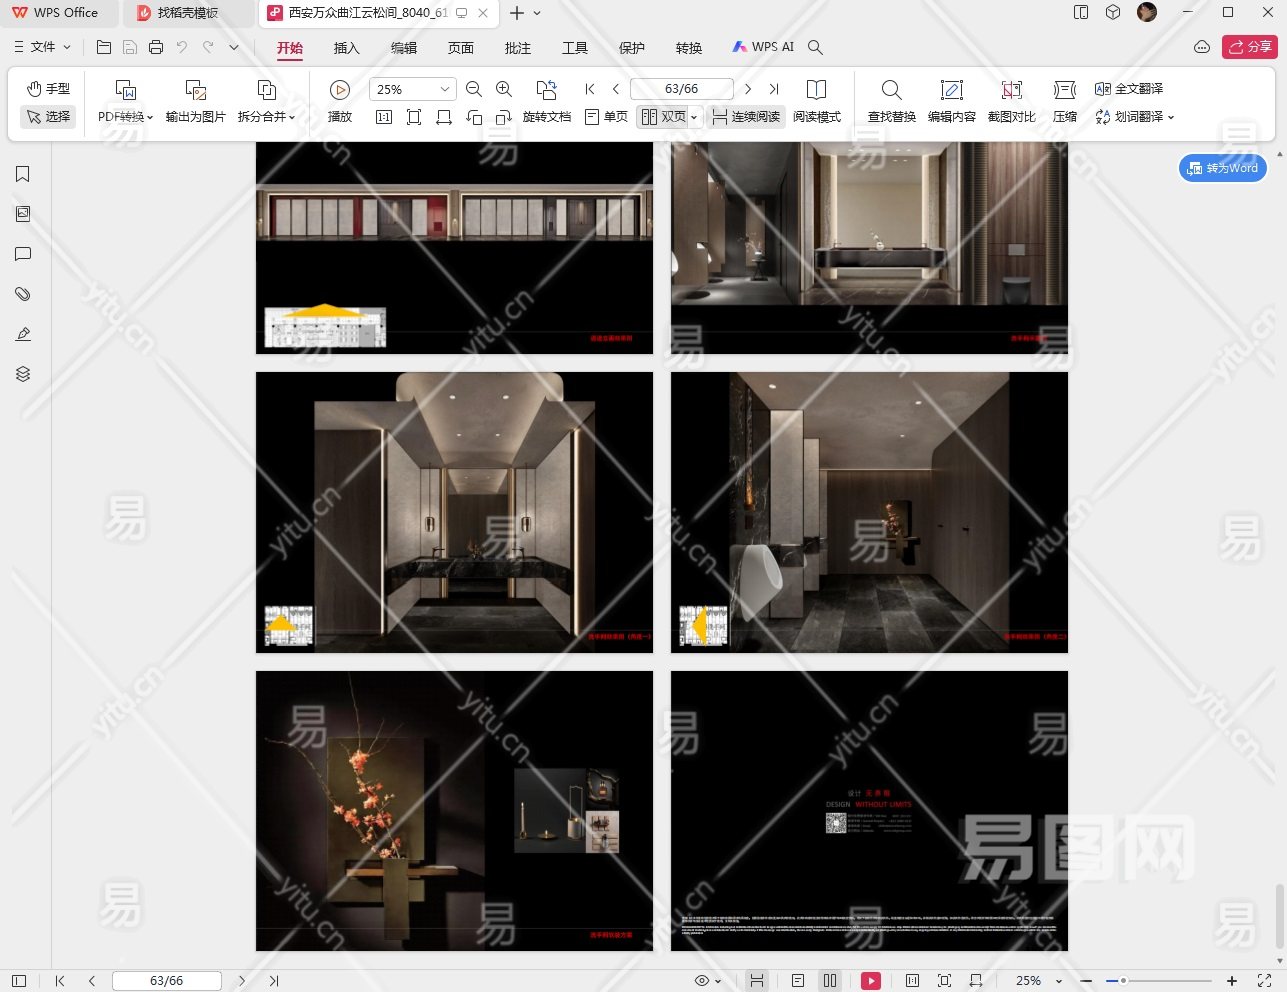Open the attachments paperclip panel
This screenshot has width=1287, height=992.
[23, 294]
